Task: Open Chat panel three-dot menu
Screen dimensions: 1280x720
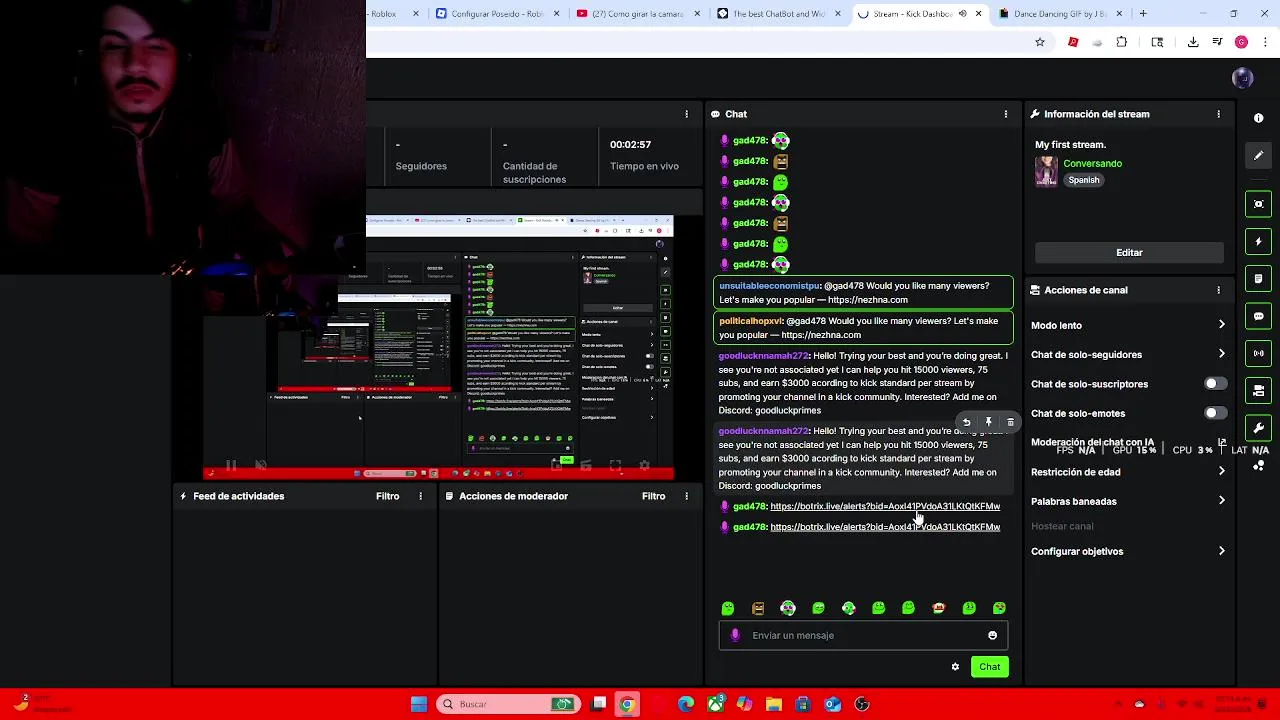Action: 1006,114
